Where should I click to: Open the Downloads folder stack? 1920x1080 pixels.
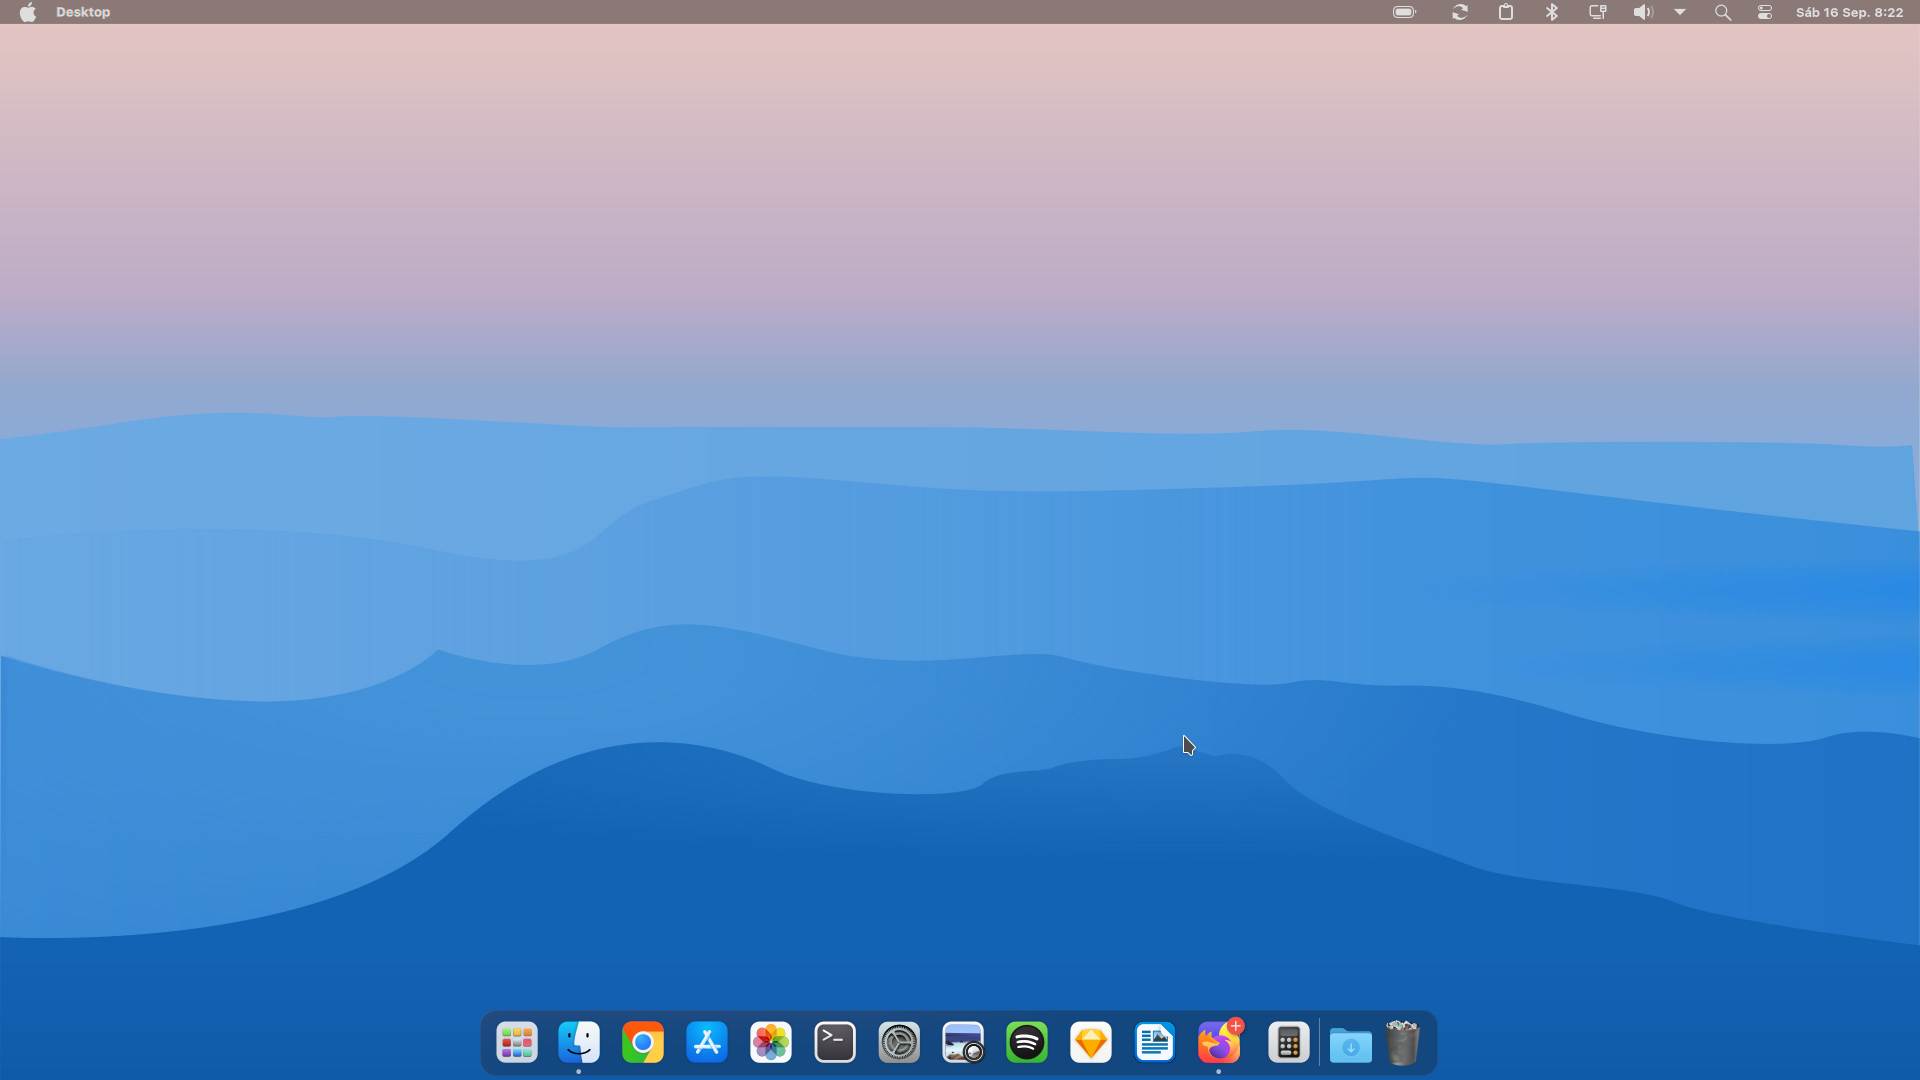click(x=1351, y=1044)
